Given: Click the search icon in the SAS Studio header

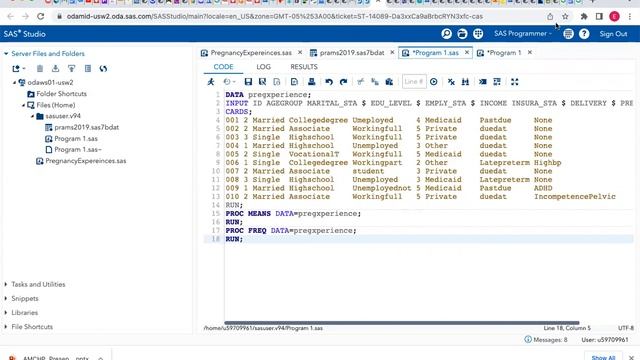Looking at the screenshot, I should click(x=447, y=34).
